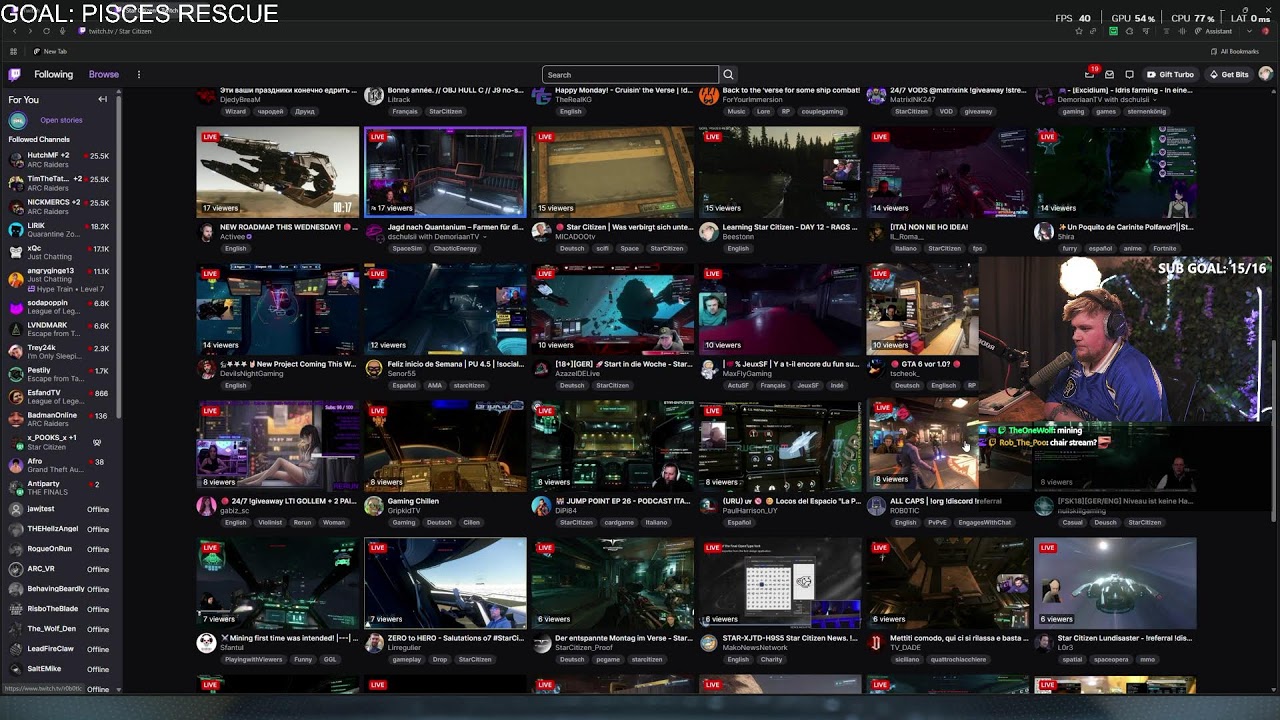Open offline channel RogueOnRun
The height and width of the screenshot is (720, 1280).
tap(60, 549)
